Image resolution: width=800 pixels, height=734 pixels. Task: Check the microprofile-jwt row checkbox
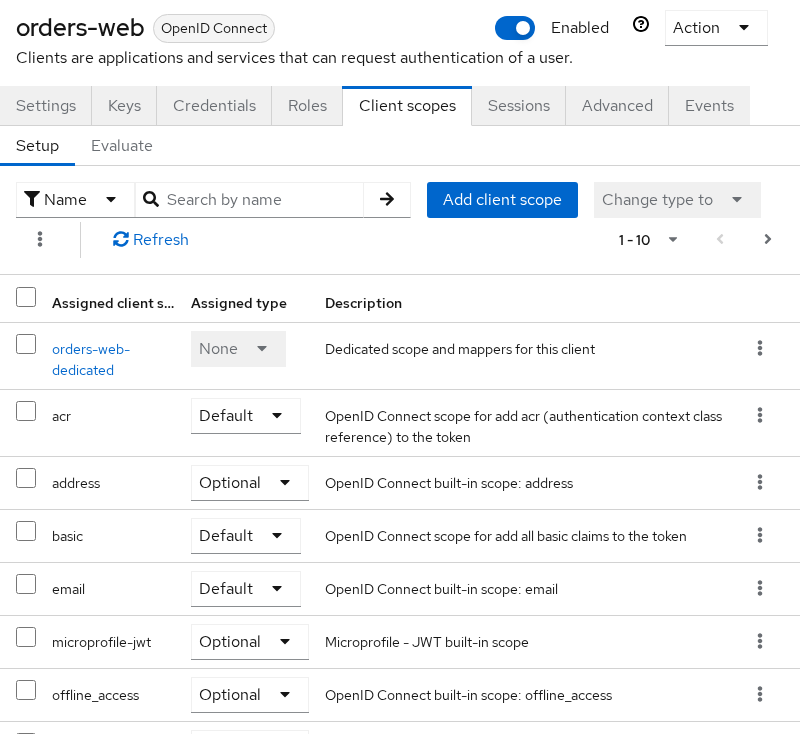click(26, 637)
